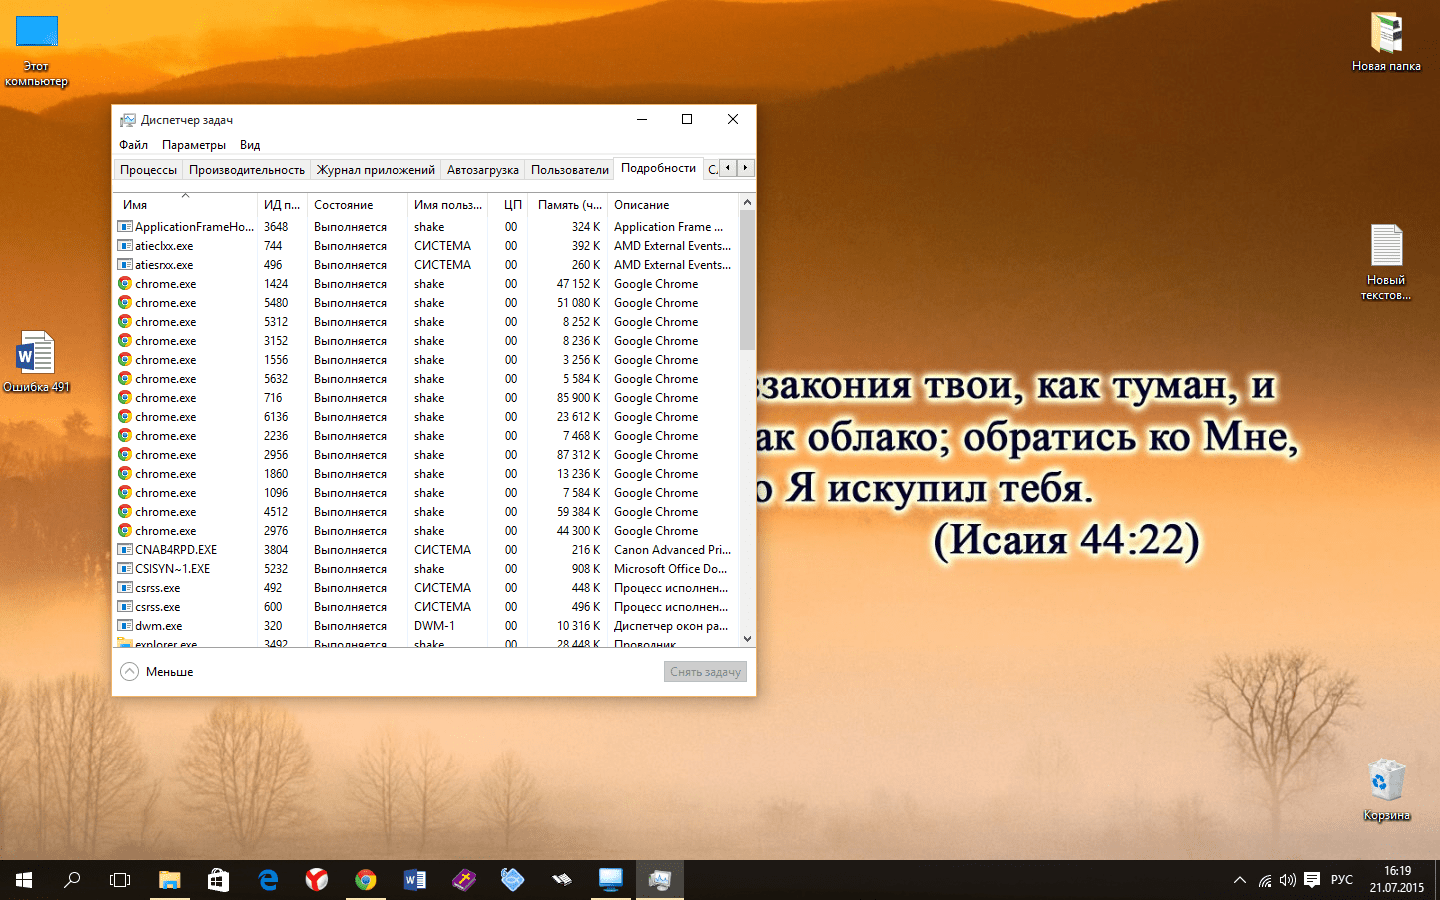Open Task View on taskbar

coord(120,880)
